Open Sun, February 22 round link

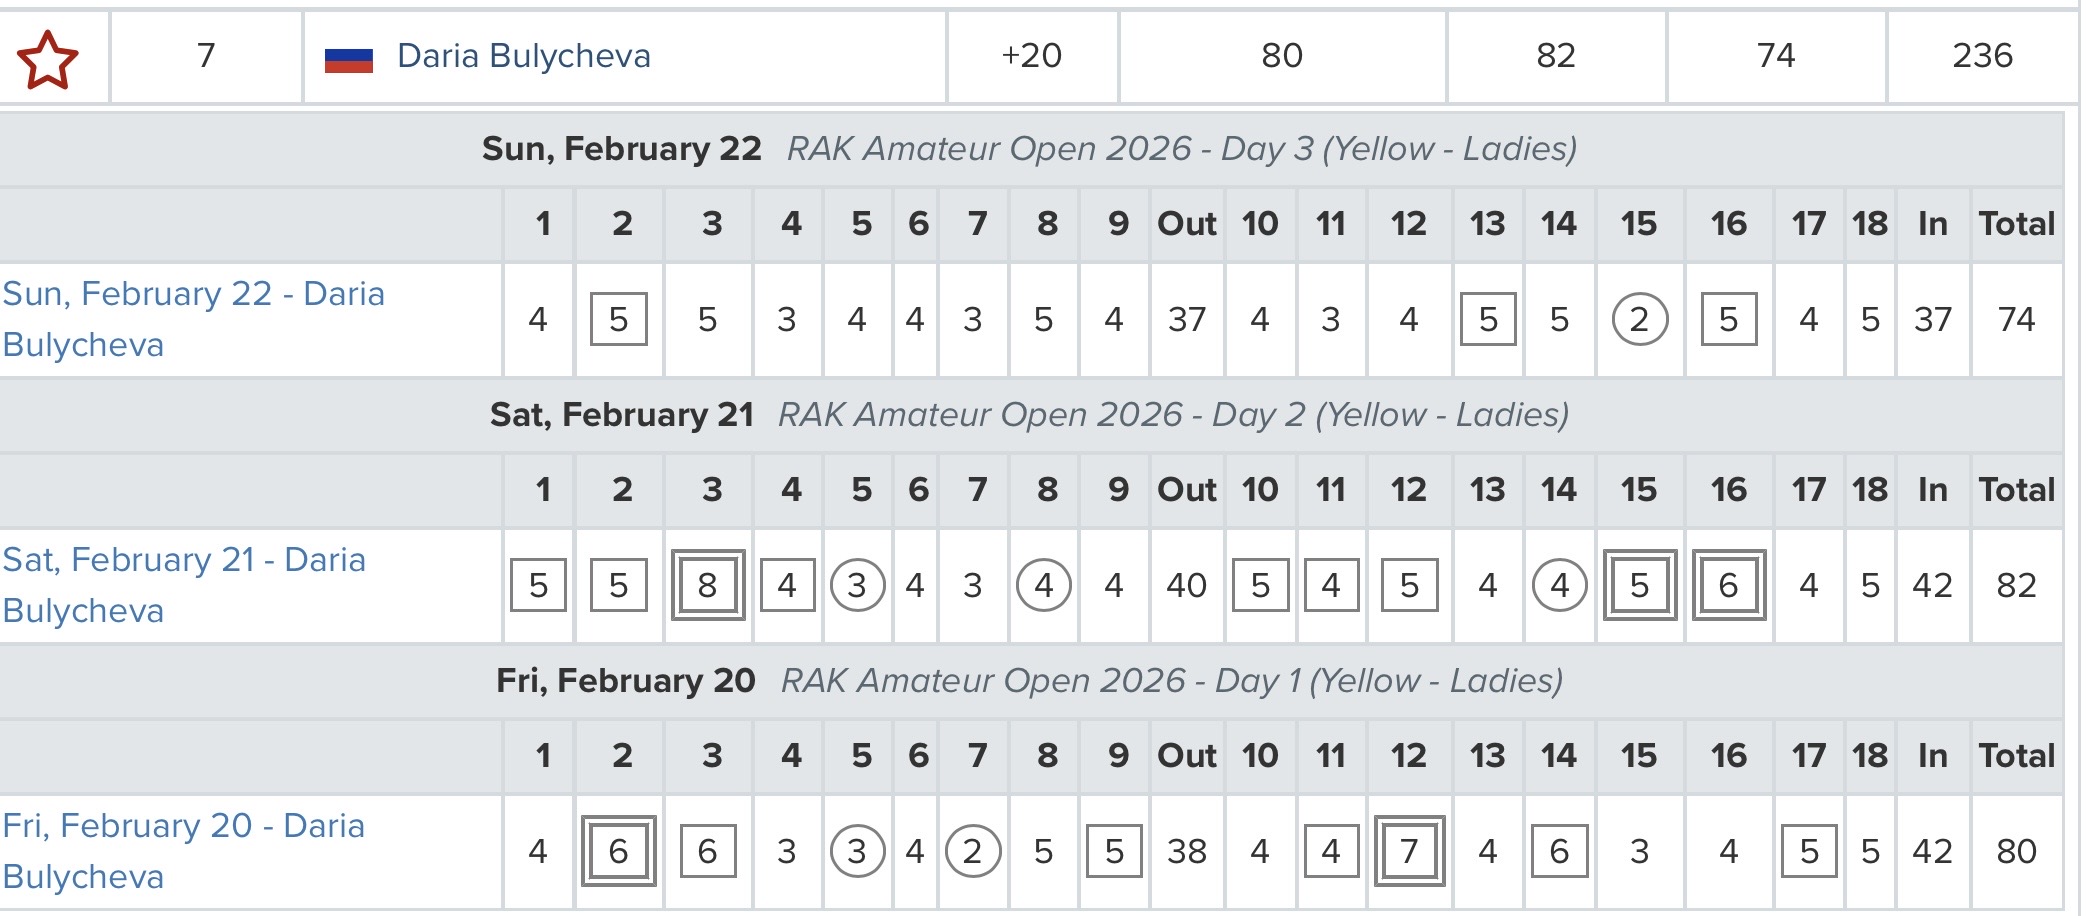pyautogui.click(x=193, y=319)
